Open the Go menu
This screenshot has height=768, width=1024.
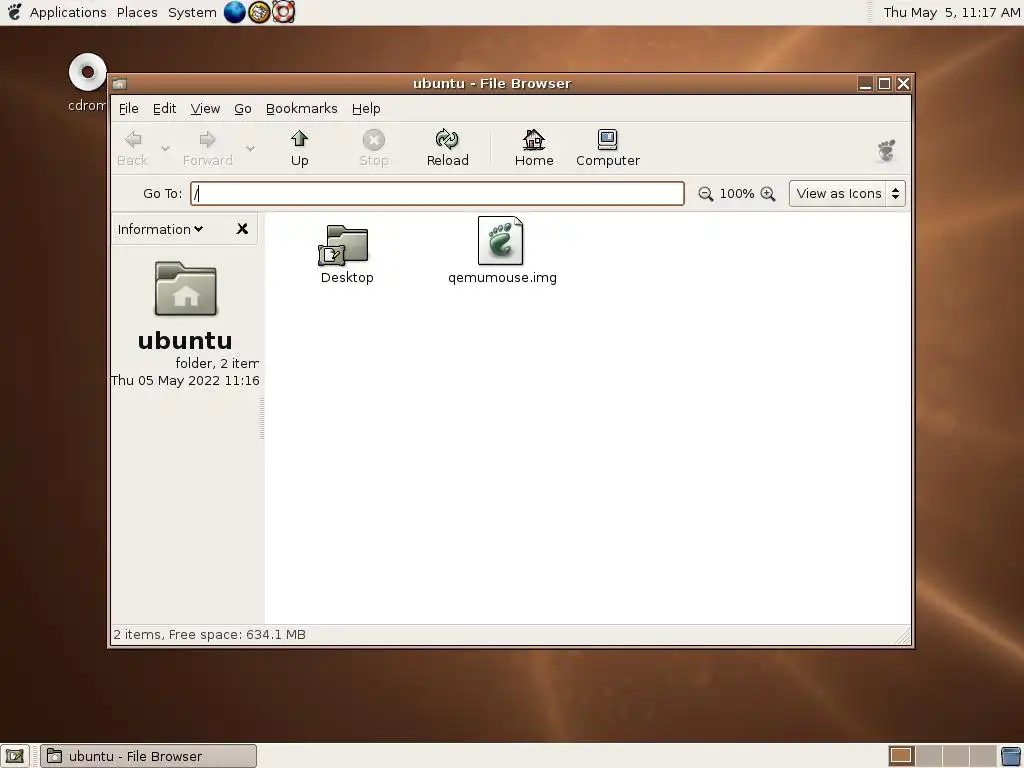pyautogui.click(x=243, y=108)
